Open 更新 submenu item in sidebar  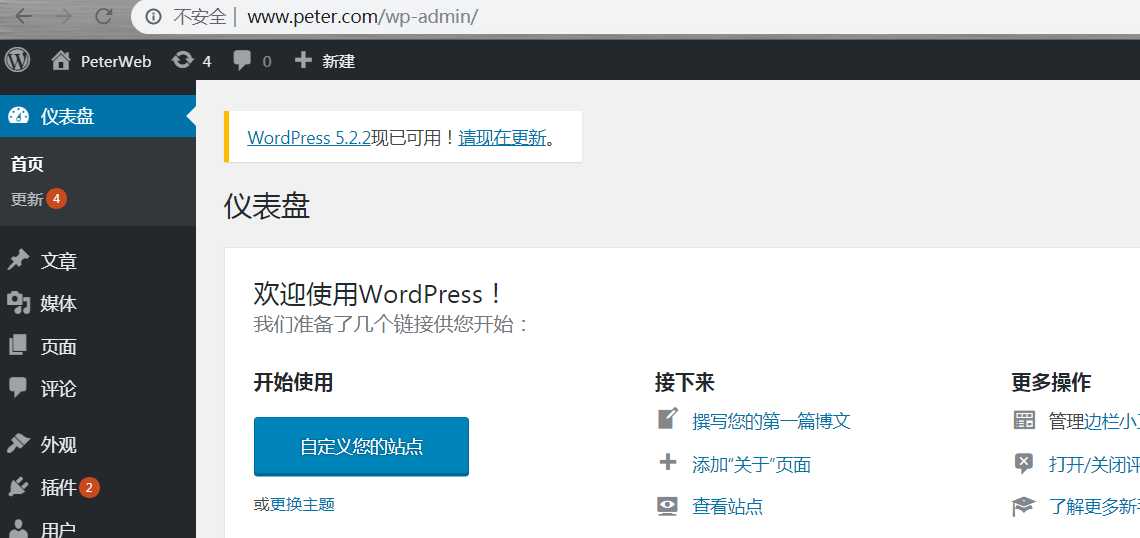[x=27, y=199]
